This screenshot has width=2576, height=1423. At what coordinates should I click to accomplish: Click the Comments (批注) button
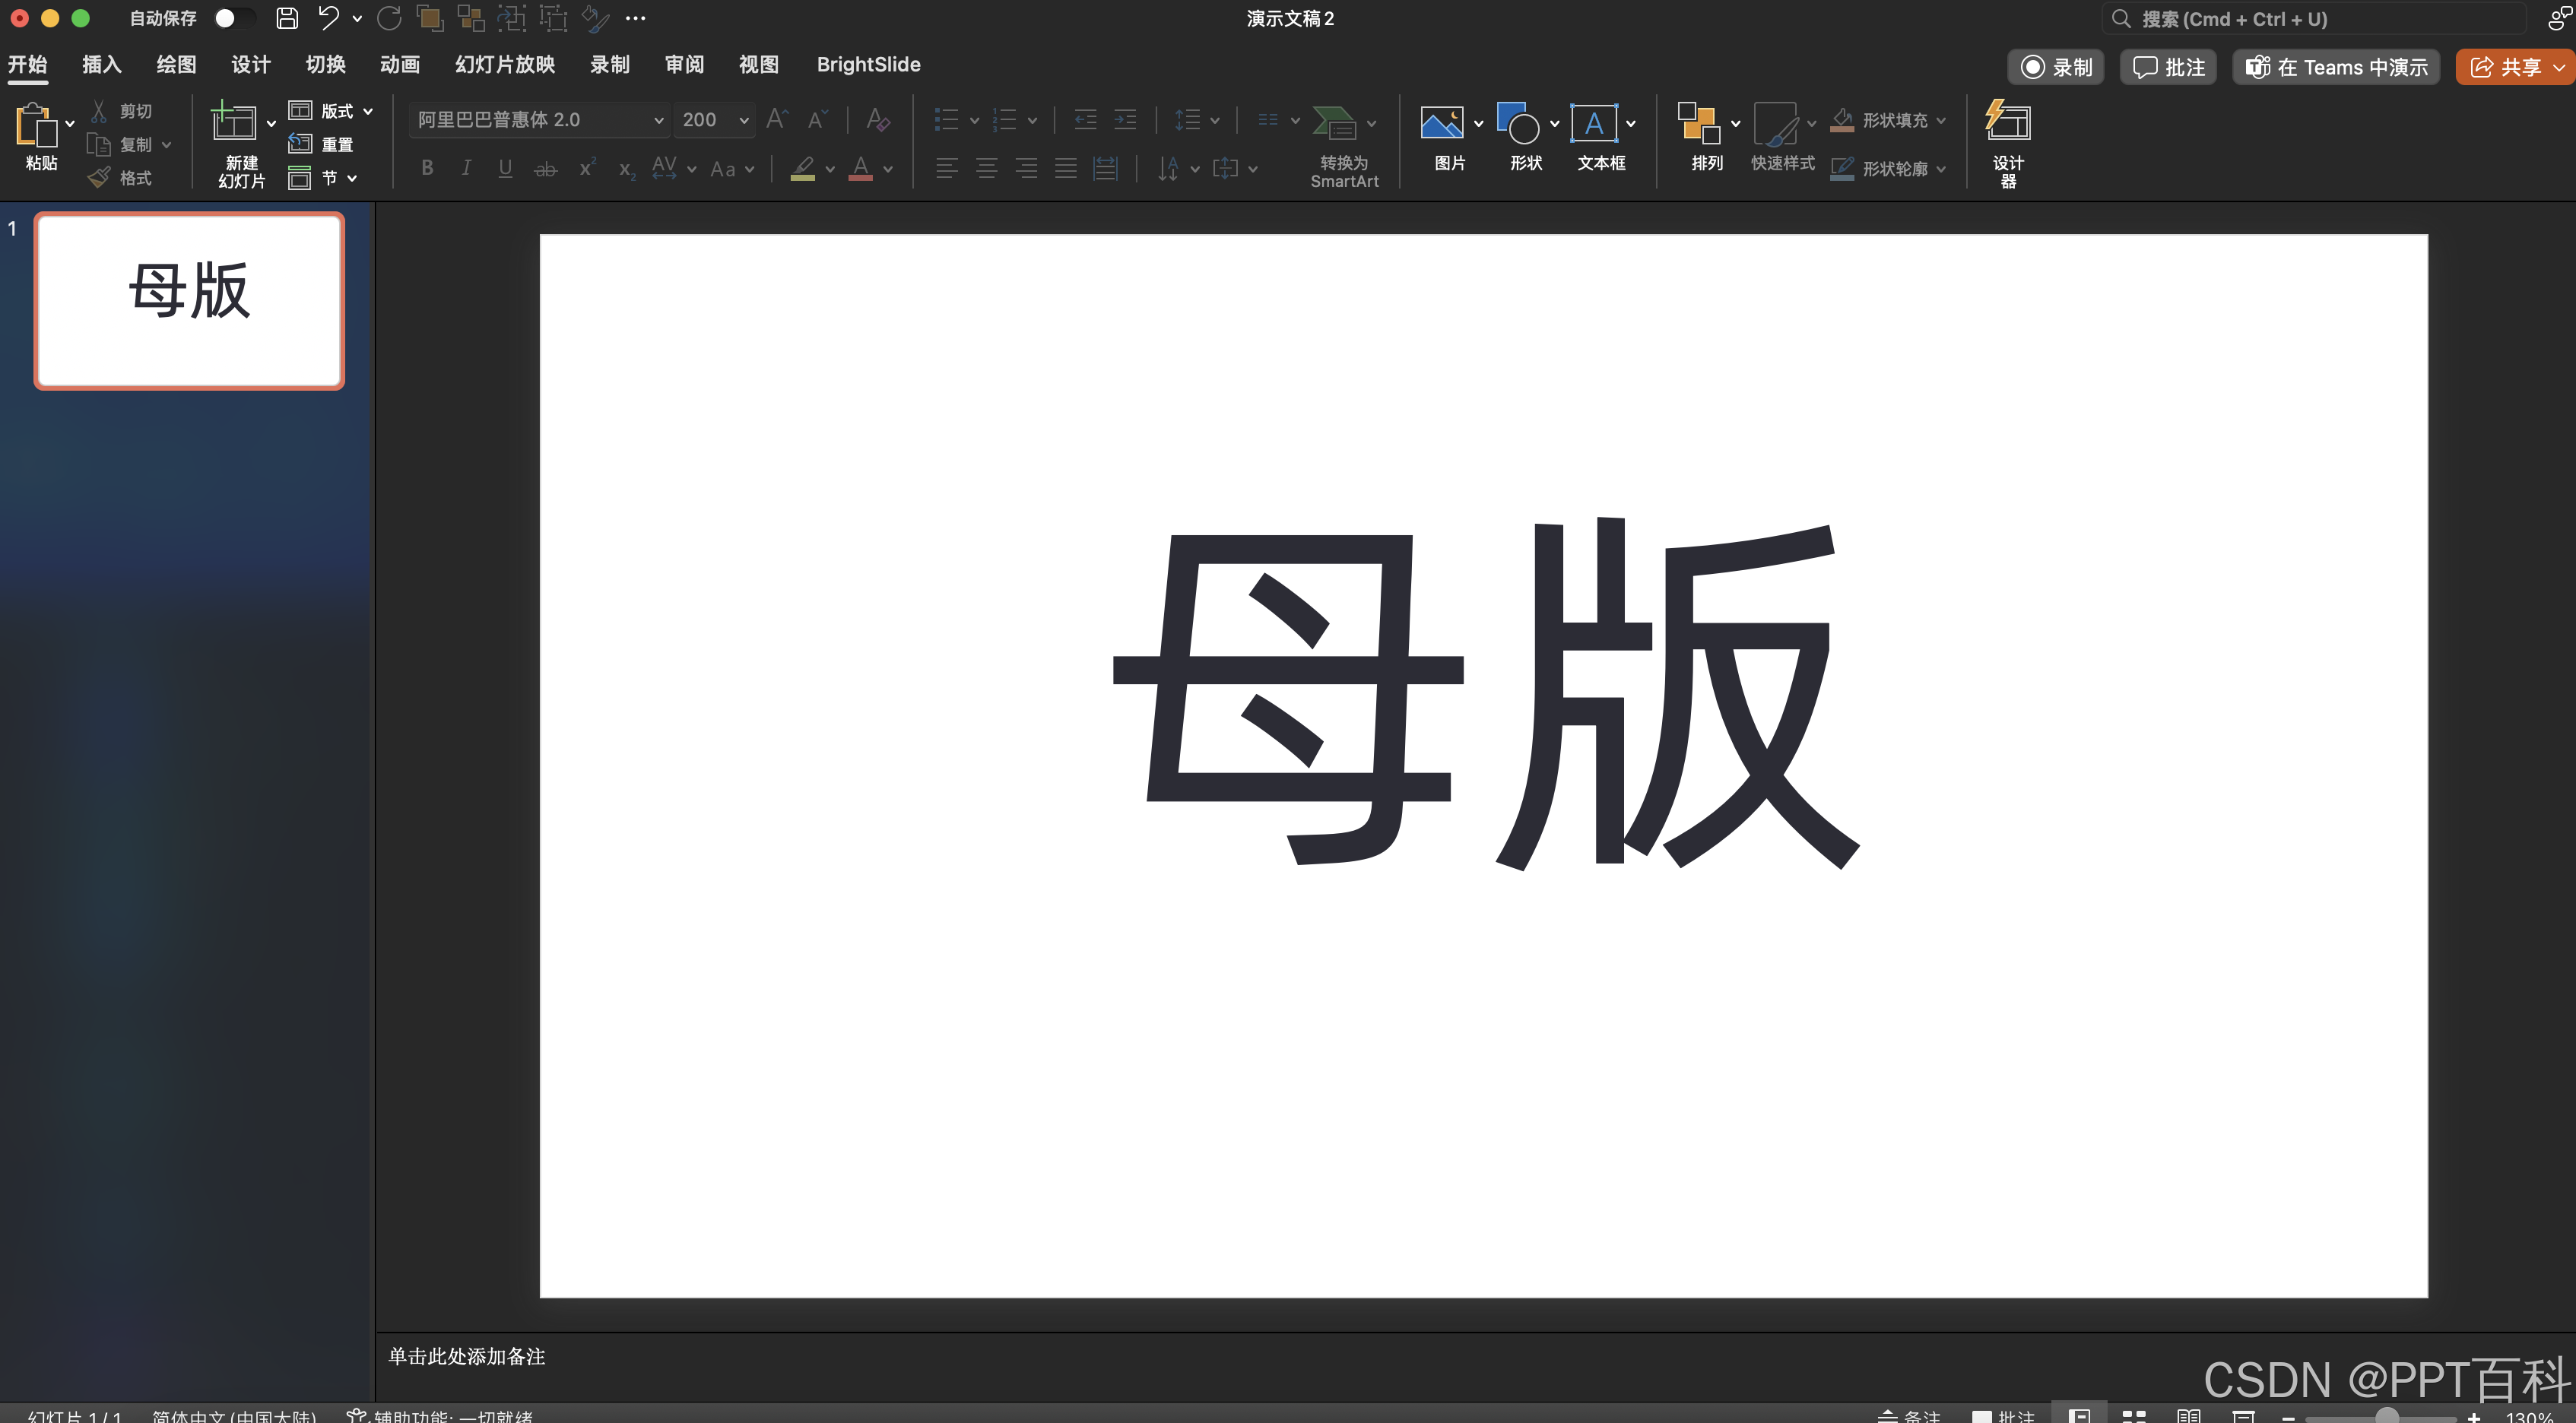(2168, 67)
